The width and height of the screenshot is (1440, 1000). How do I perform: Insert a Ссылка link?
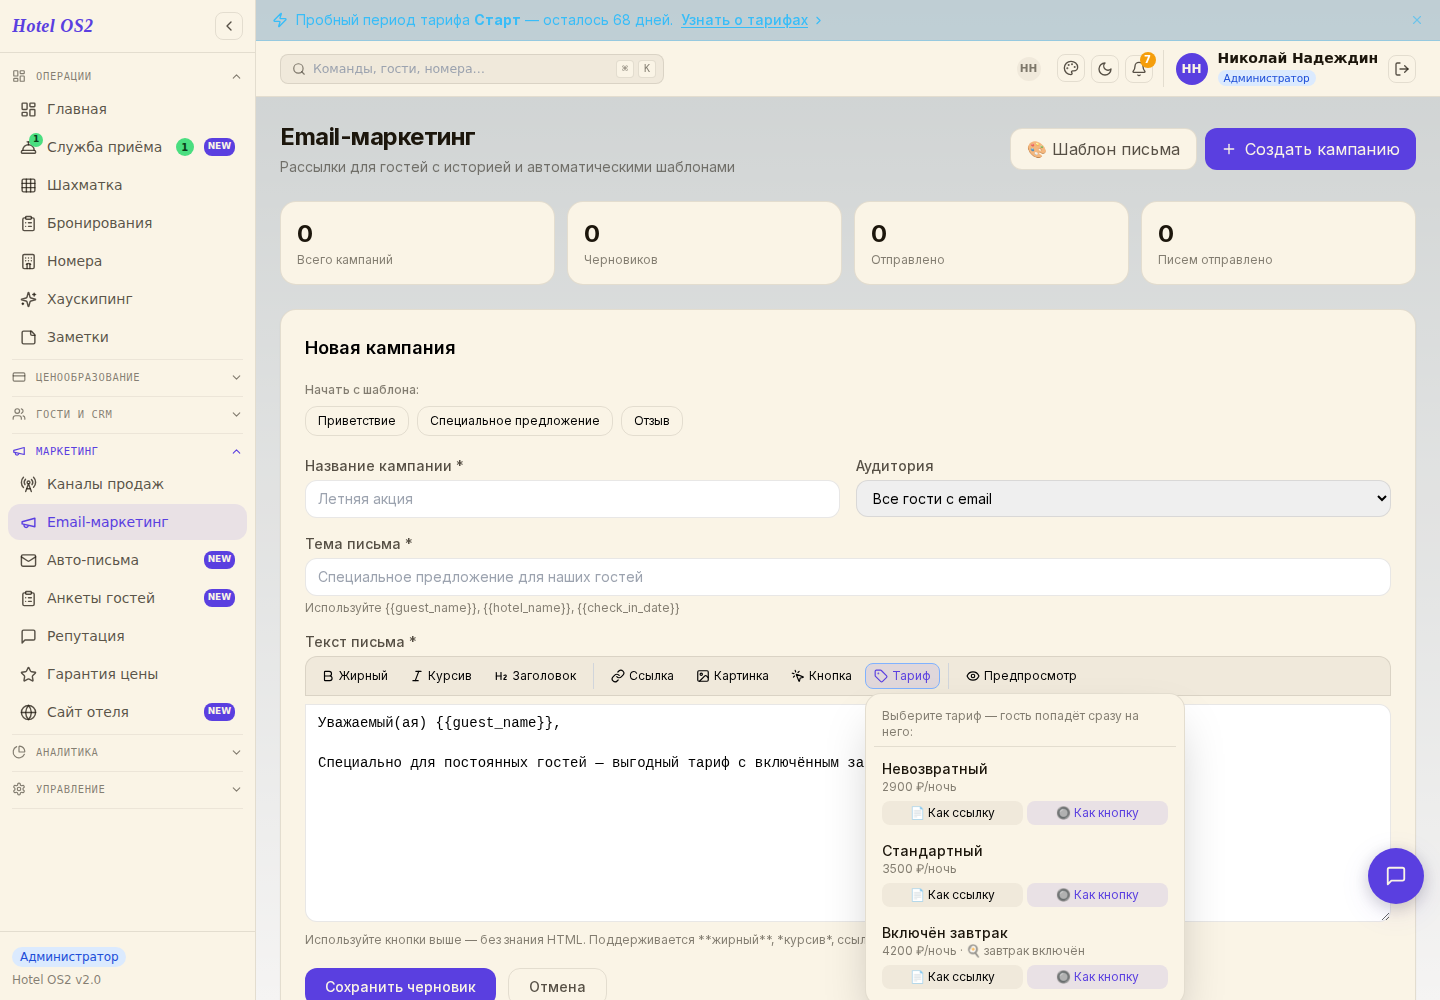pyautogui.click(x=642, y=676)
